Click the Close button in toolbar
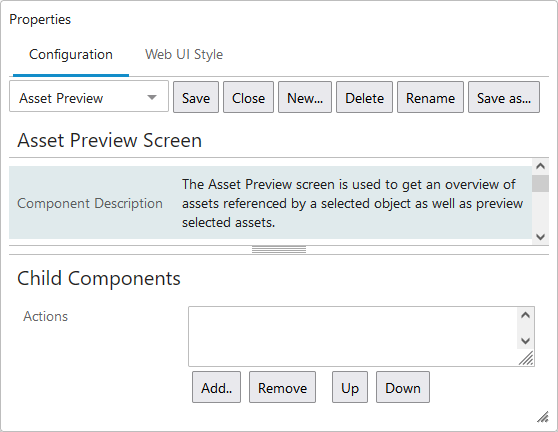Viewport: 558px width, 432px height. tap(248, 97)
